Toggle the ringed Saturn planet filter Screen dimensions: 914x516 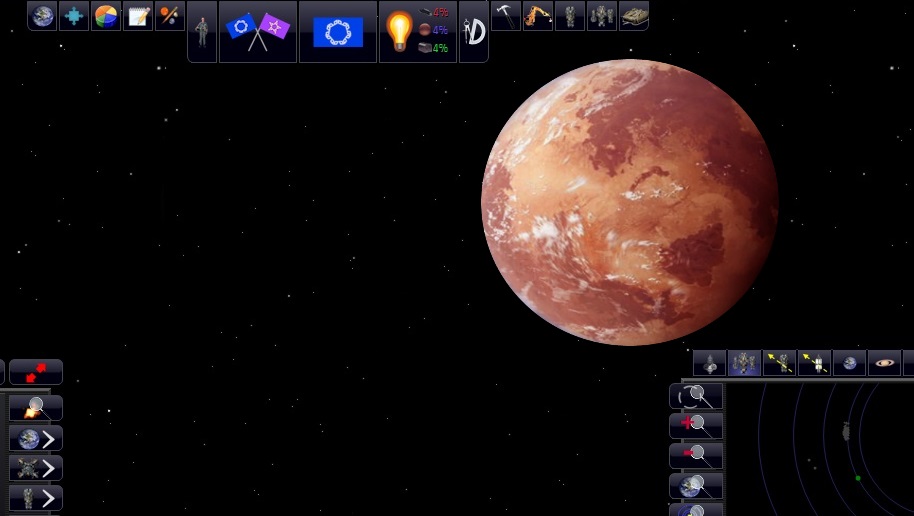884,363
